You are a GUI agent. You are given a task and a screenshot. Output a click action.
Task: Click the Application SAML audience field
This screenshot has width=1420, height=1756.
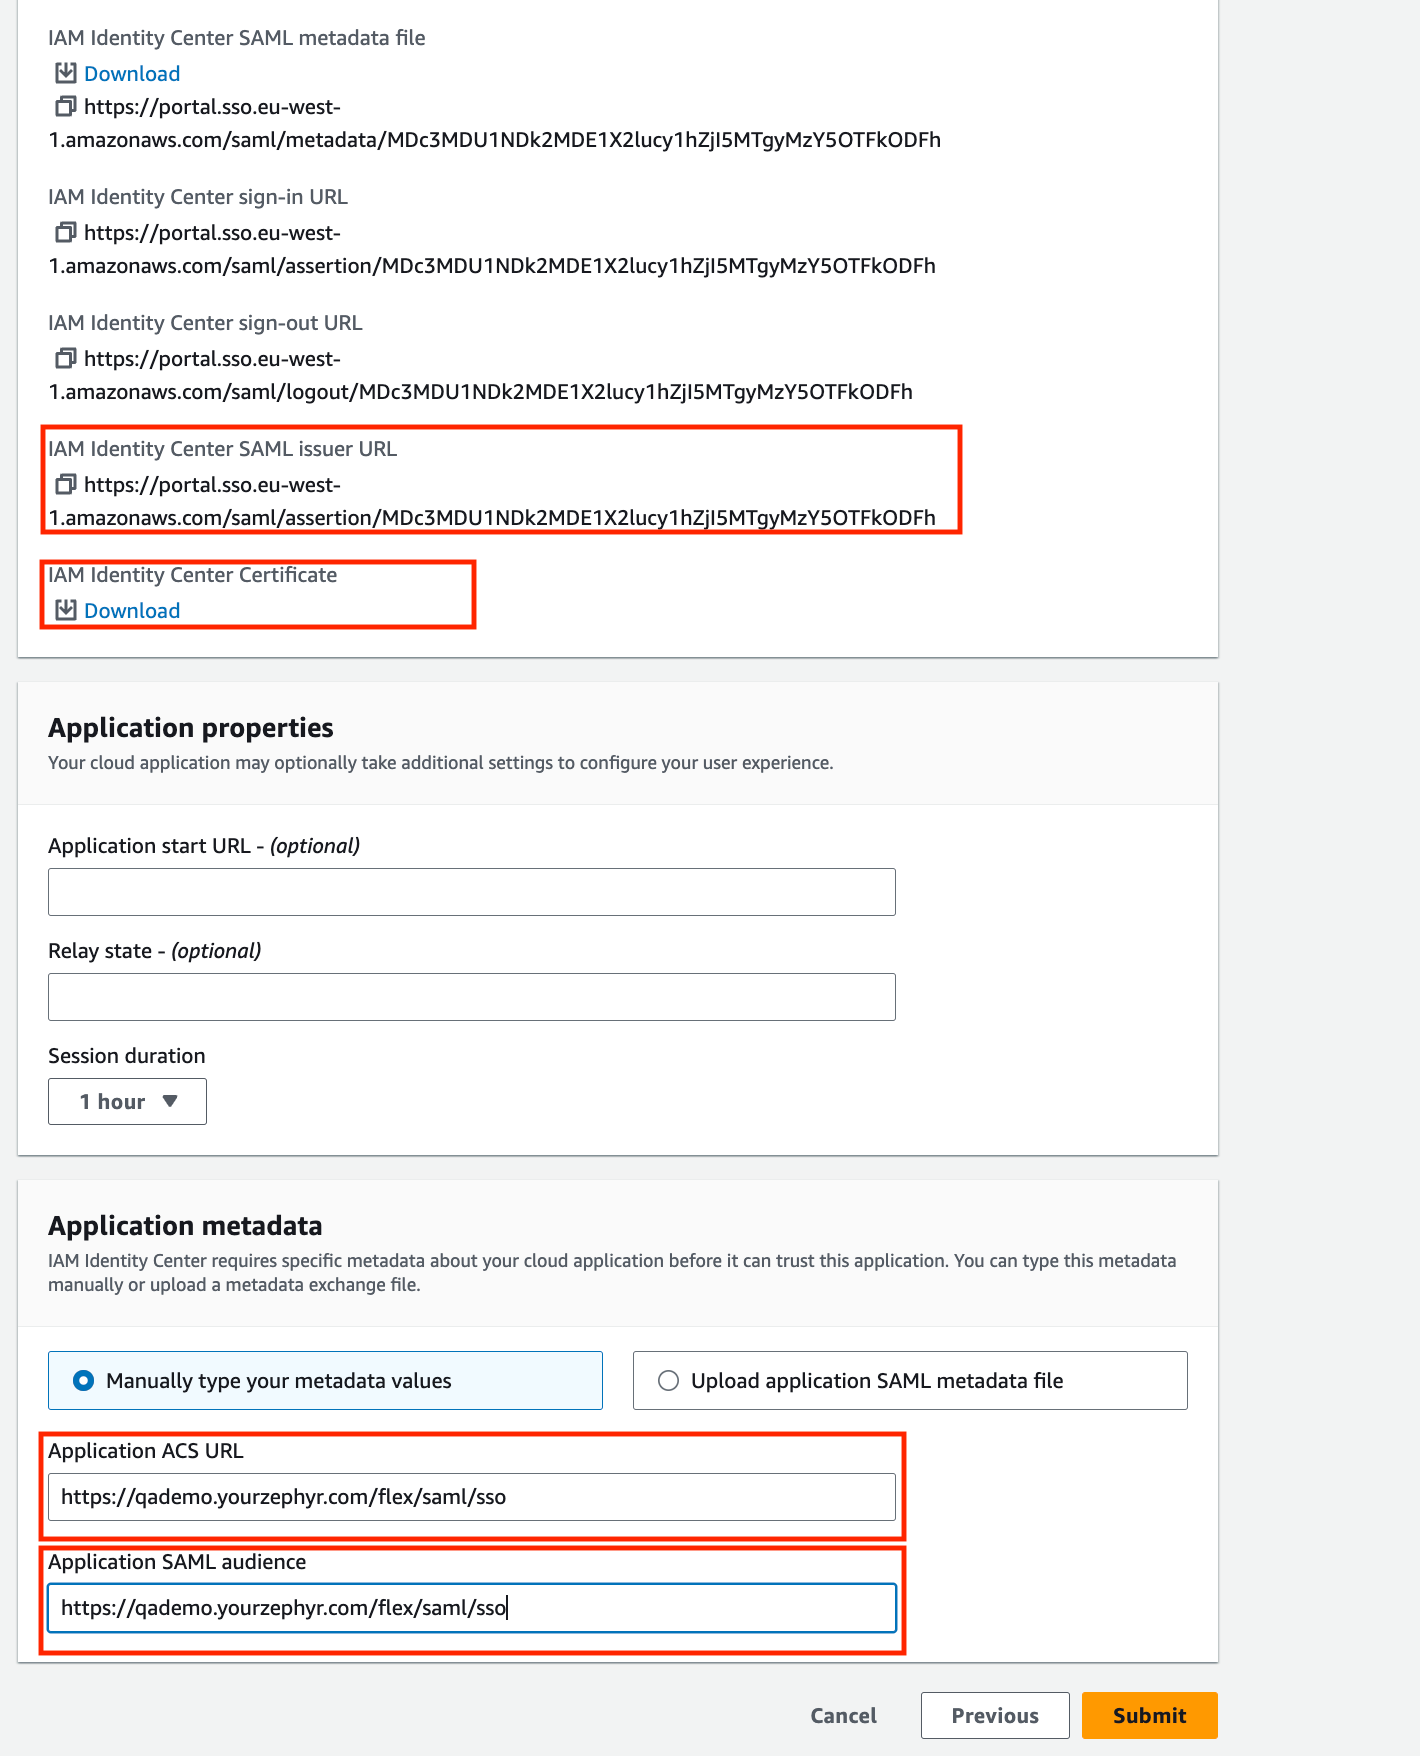(x=471, y=1608)
